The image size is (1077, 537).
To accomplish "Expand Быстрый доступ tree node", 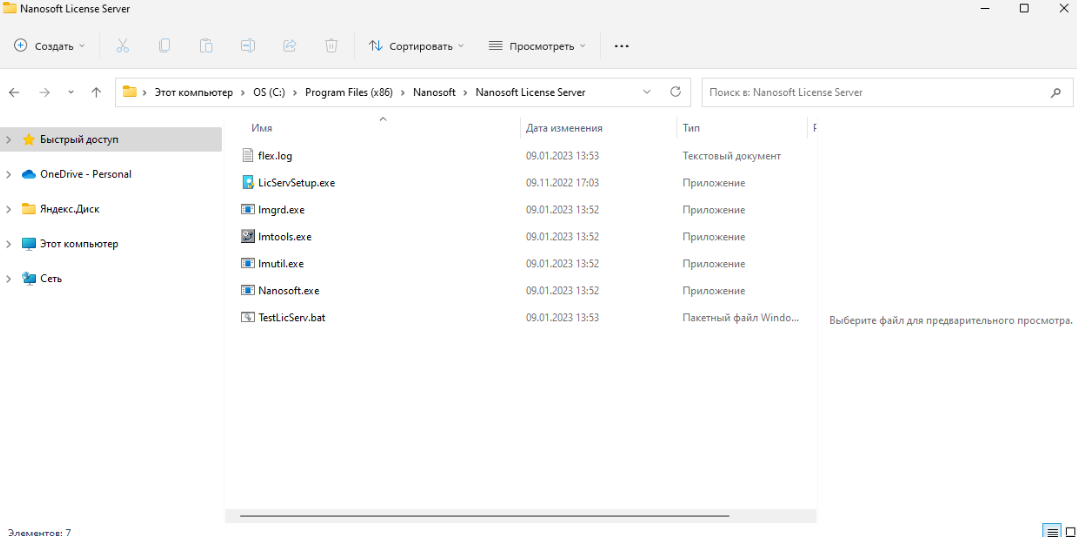I will point(8,139).
